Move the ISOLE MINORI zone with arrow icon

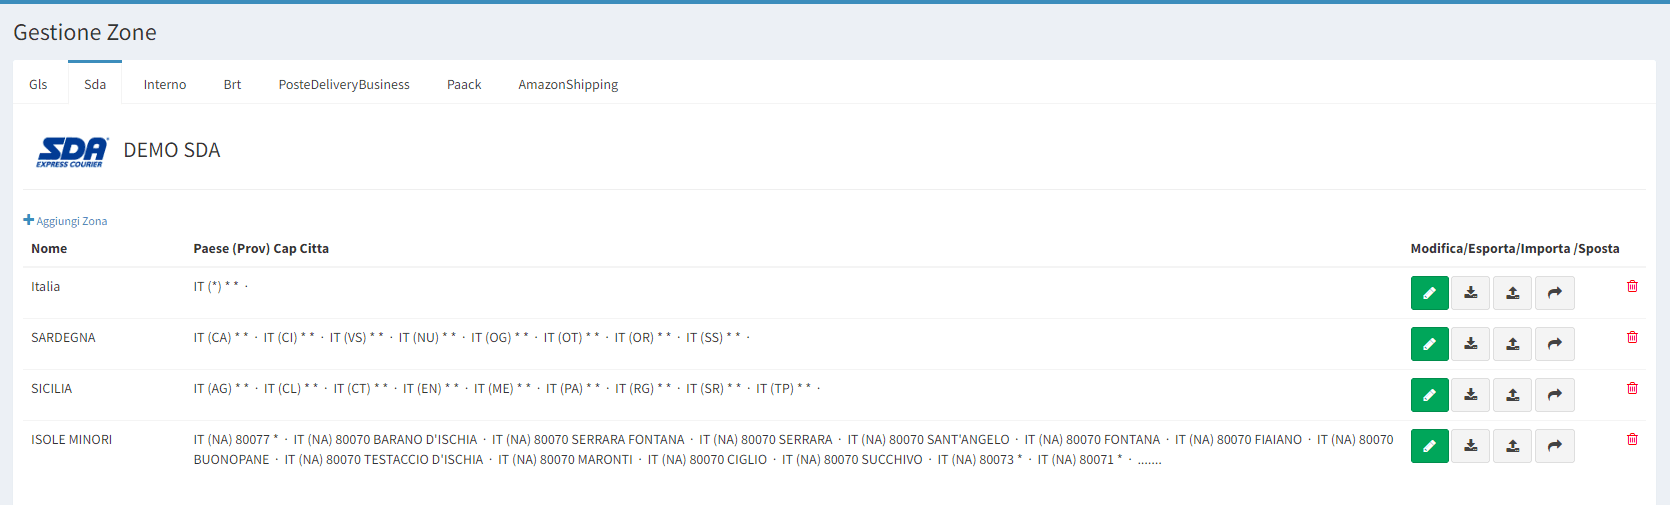coord(1555,446)
